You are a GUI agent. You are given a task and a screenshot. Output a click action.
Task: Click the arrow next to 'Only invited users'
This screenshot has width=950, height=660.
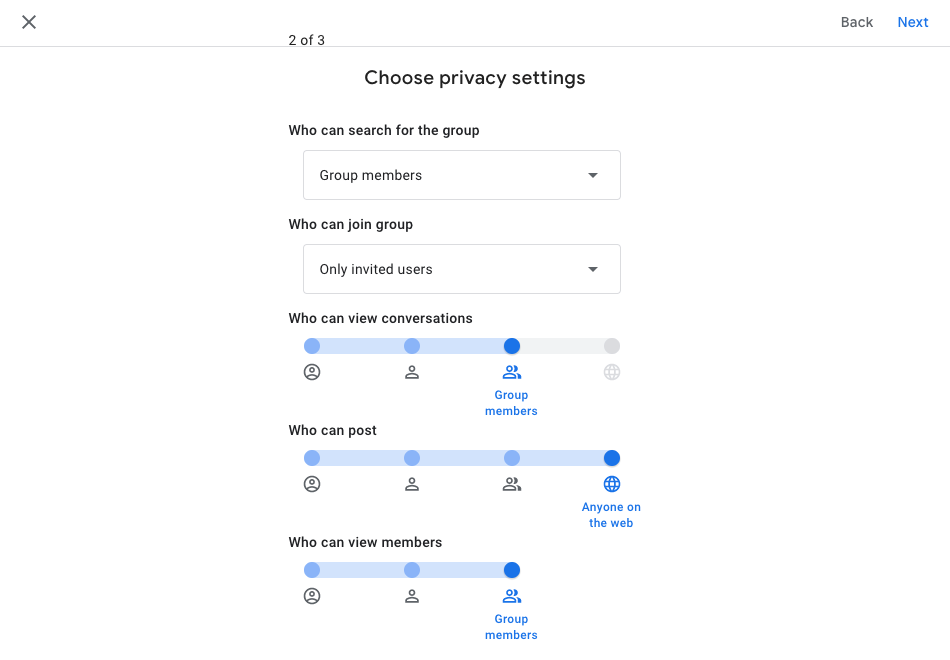click(x=593, y=269)
